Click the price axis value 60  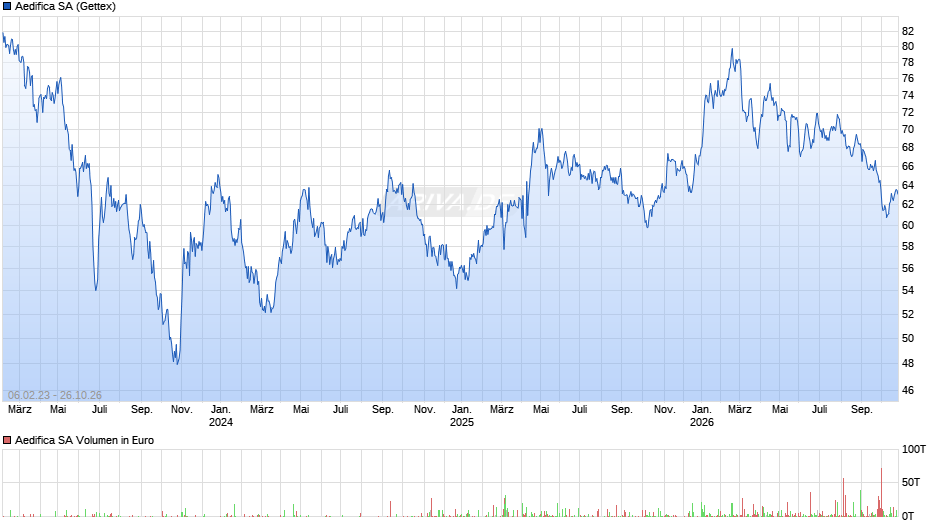(908, 226)
